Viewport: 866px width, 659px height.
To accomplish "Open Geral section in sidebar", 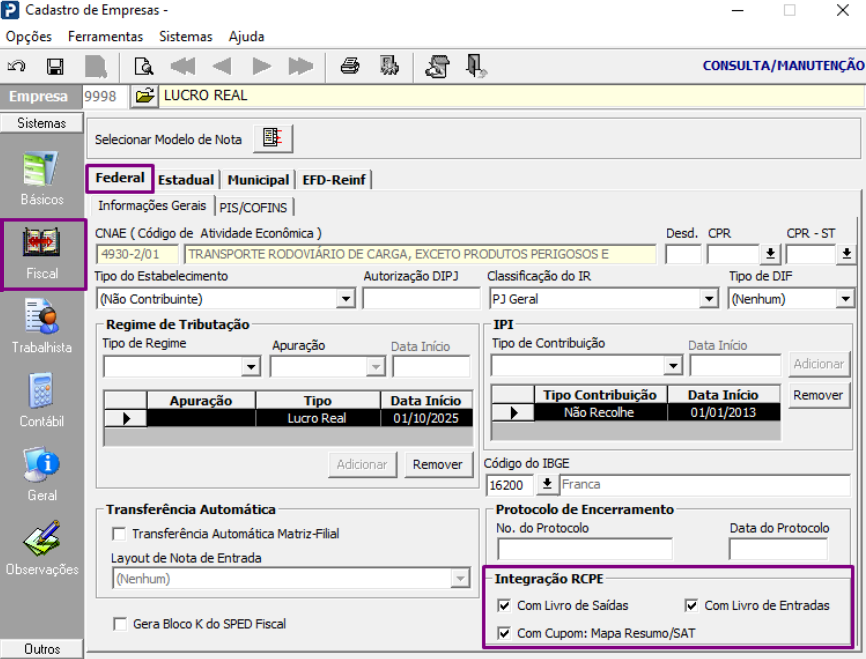I will point(42,475).
